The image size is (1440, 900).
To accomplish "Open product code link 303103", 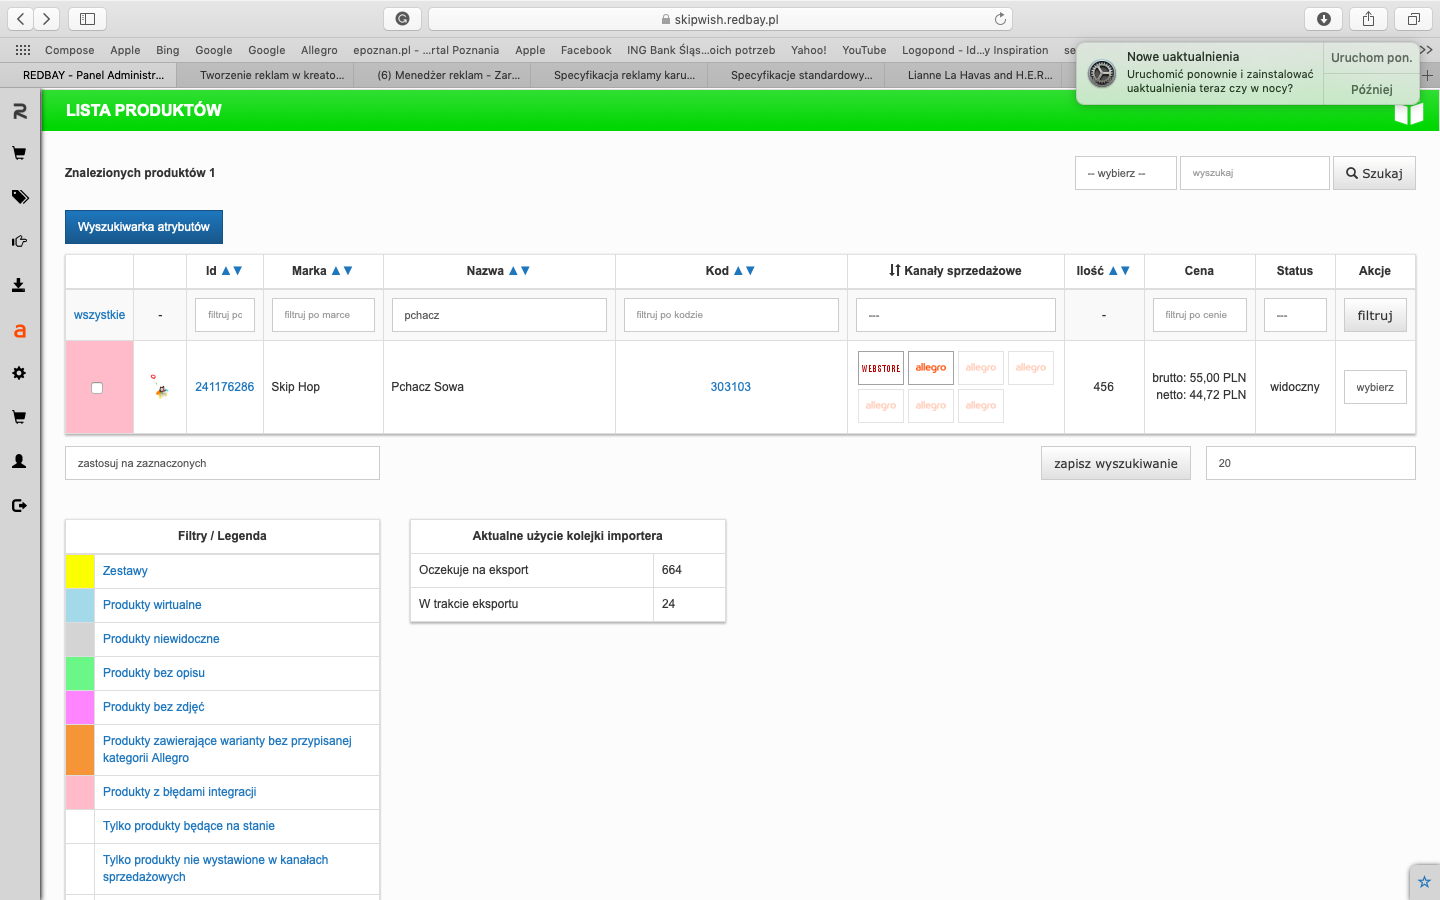I will pos(730,387).
